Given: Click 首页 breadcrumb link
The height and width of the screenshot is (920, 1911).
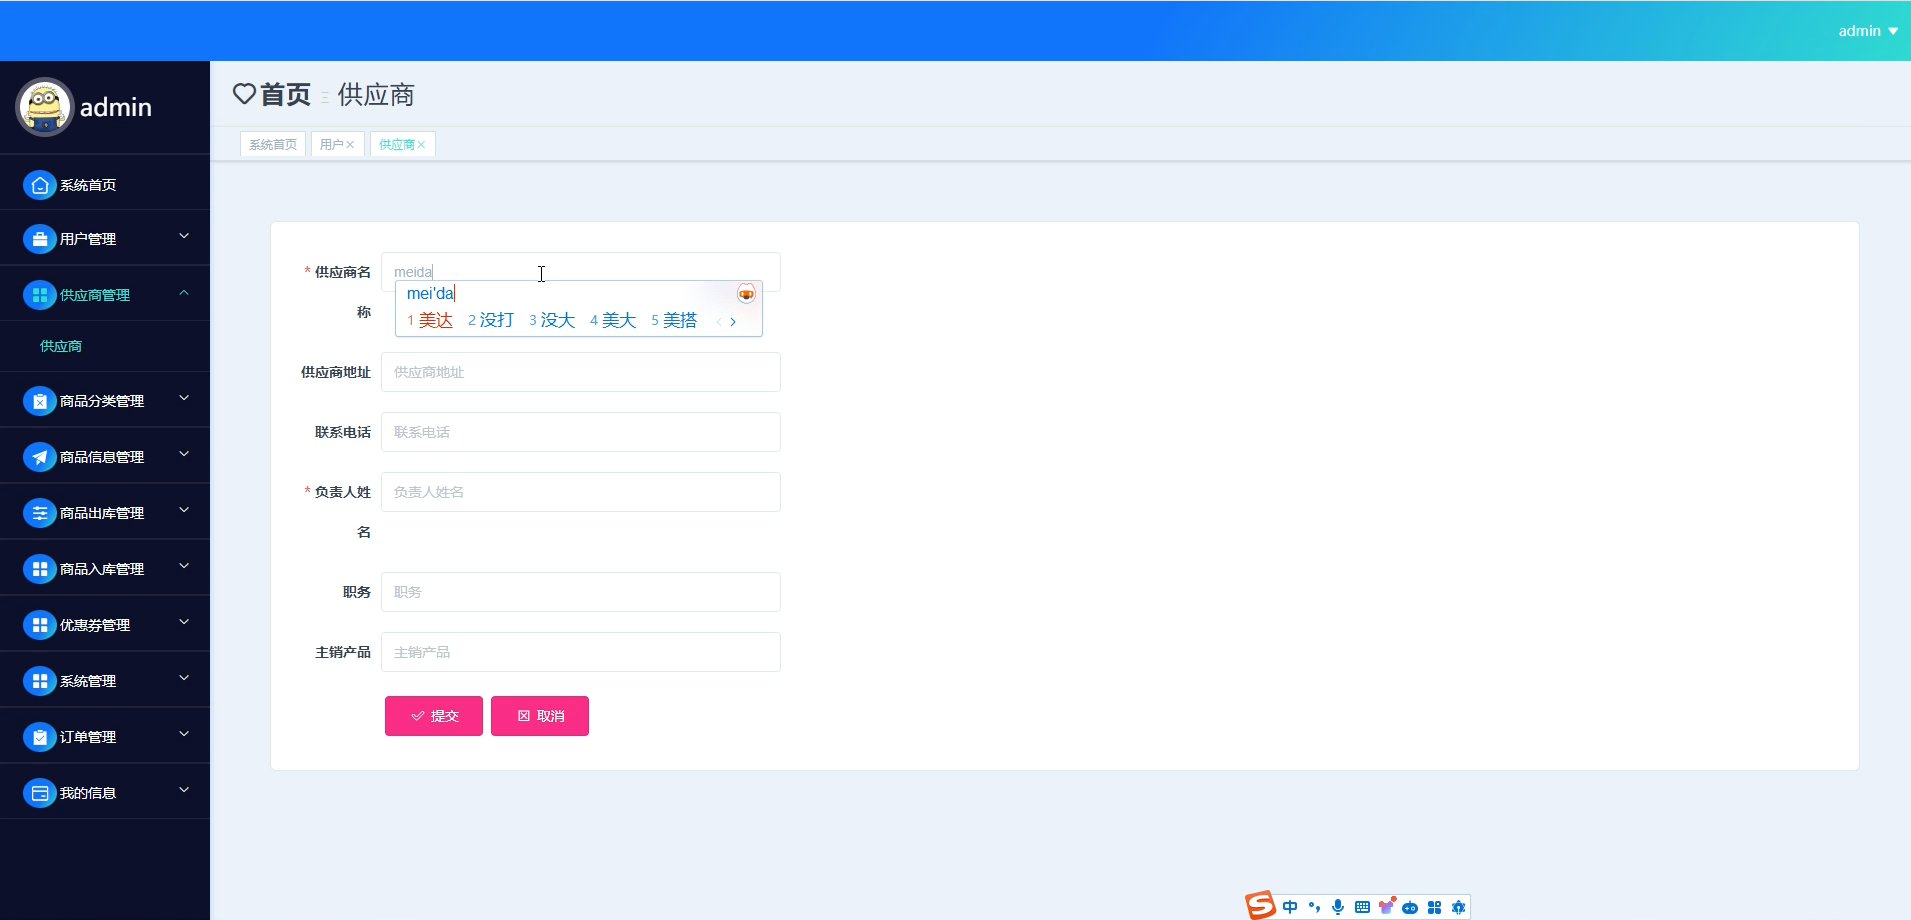Looking at the screenshot, I should [x=285, y=94].
